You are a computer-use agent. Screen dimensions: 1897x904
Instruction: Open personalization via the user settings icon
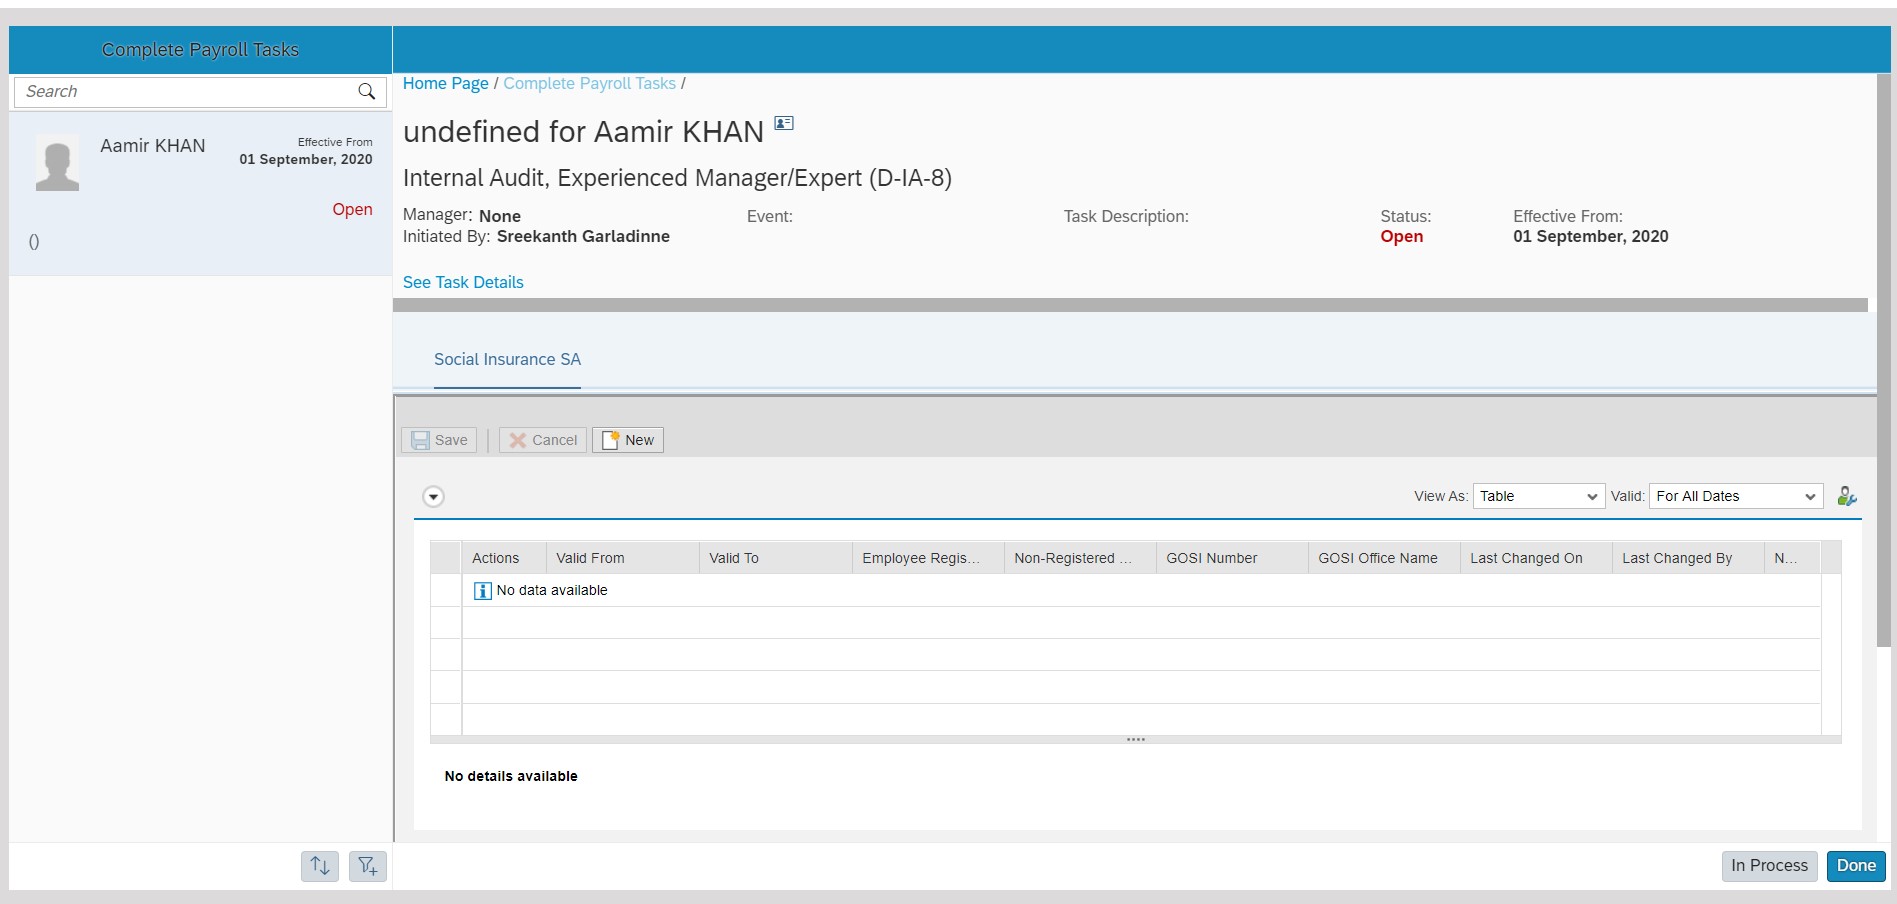(1847, 496)
